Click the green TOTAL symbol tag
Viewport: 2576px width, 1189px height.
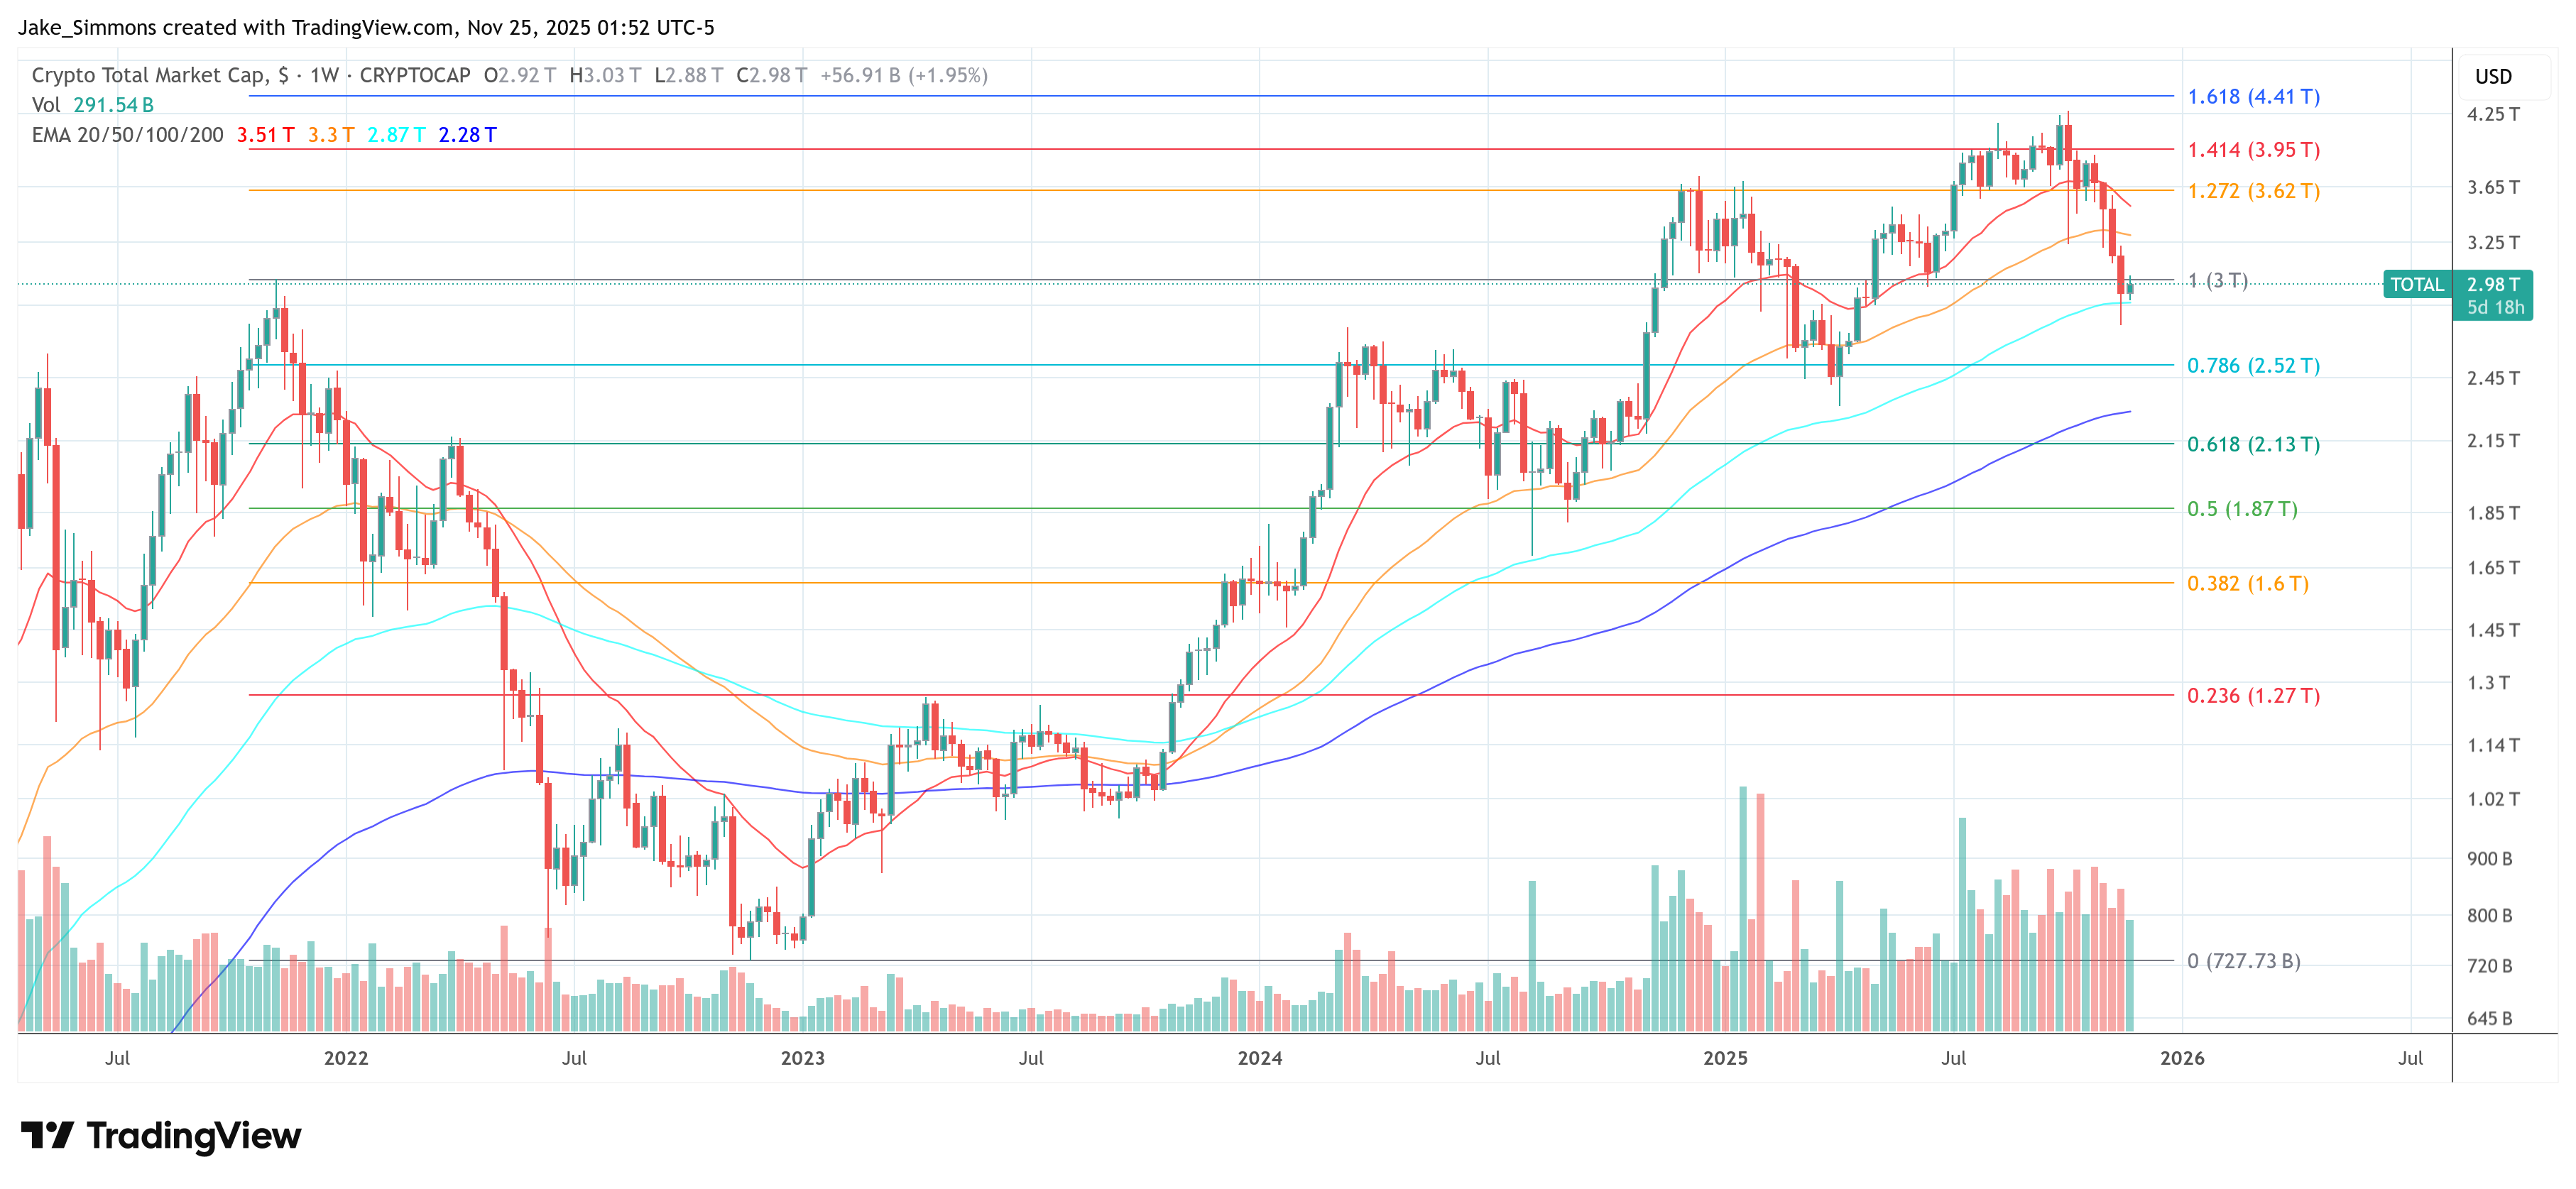pos(2416,285)
